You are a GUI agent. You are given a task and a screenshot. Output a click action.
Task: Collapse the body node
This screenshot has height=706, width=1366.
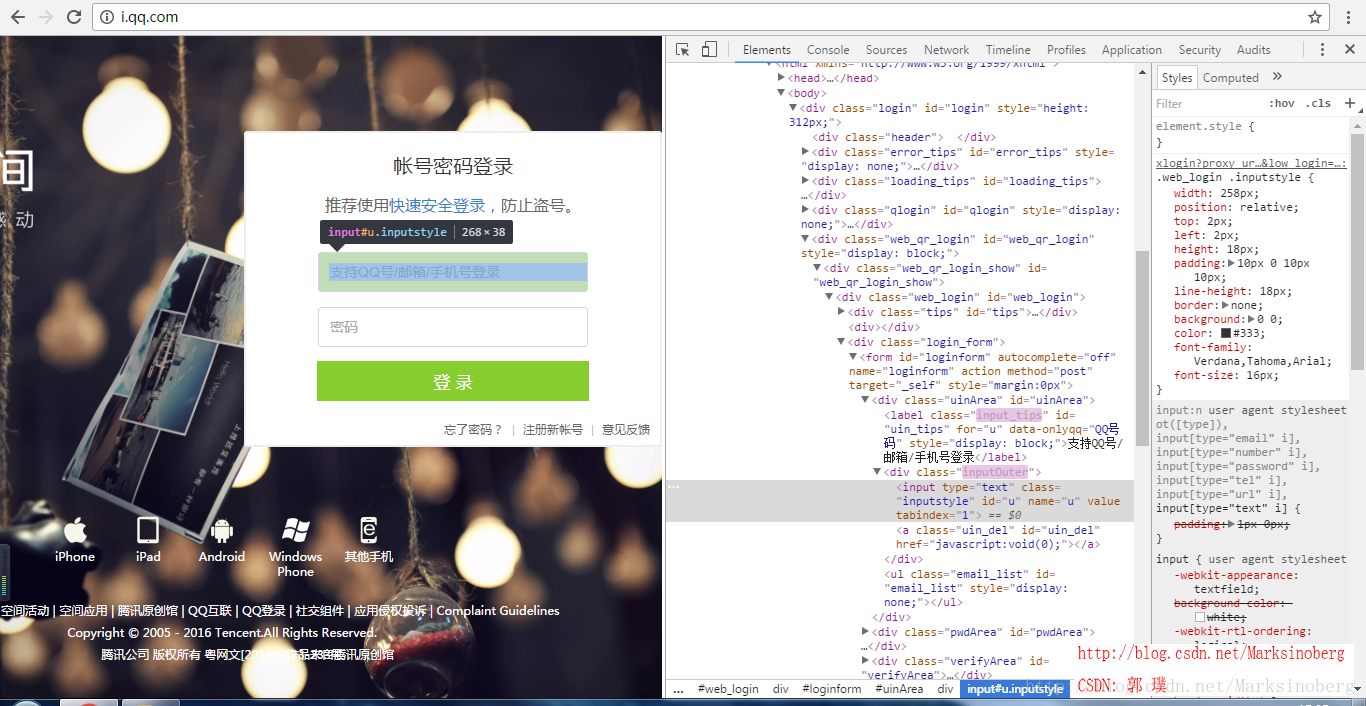pos(782,93)
